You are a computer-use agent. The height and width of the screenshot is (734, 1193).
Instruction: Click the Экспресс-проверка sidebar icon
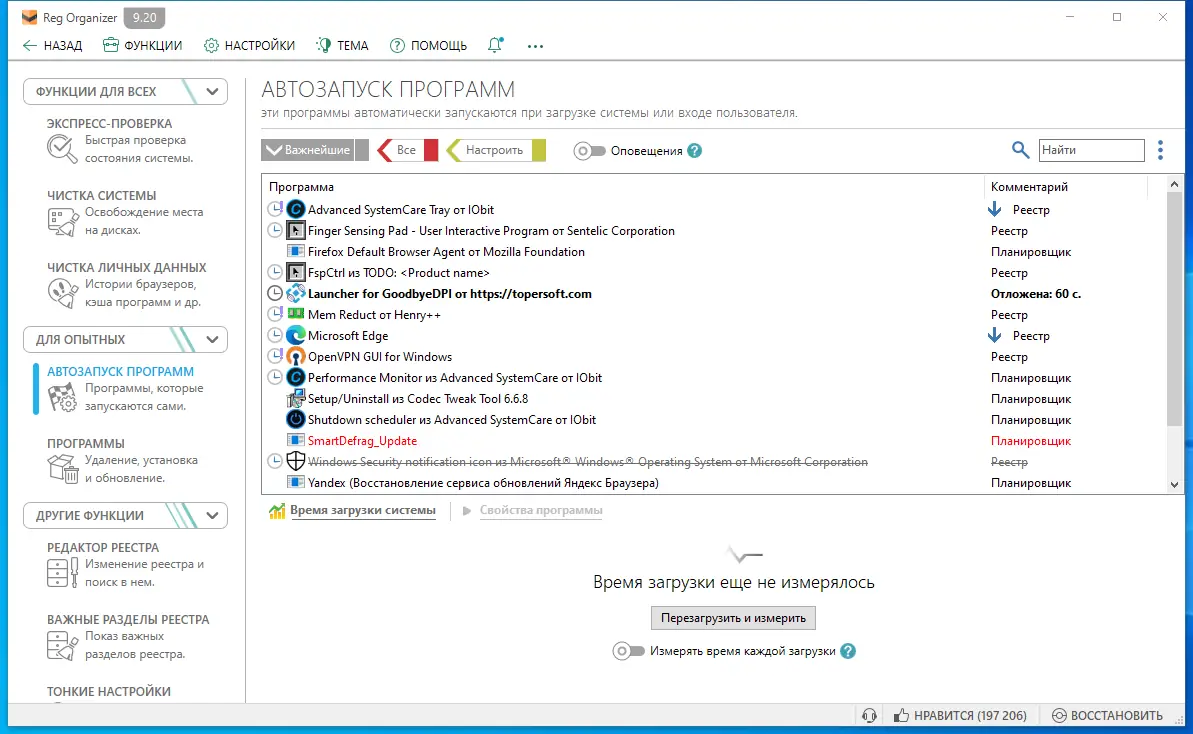point(62,149)
